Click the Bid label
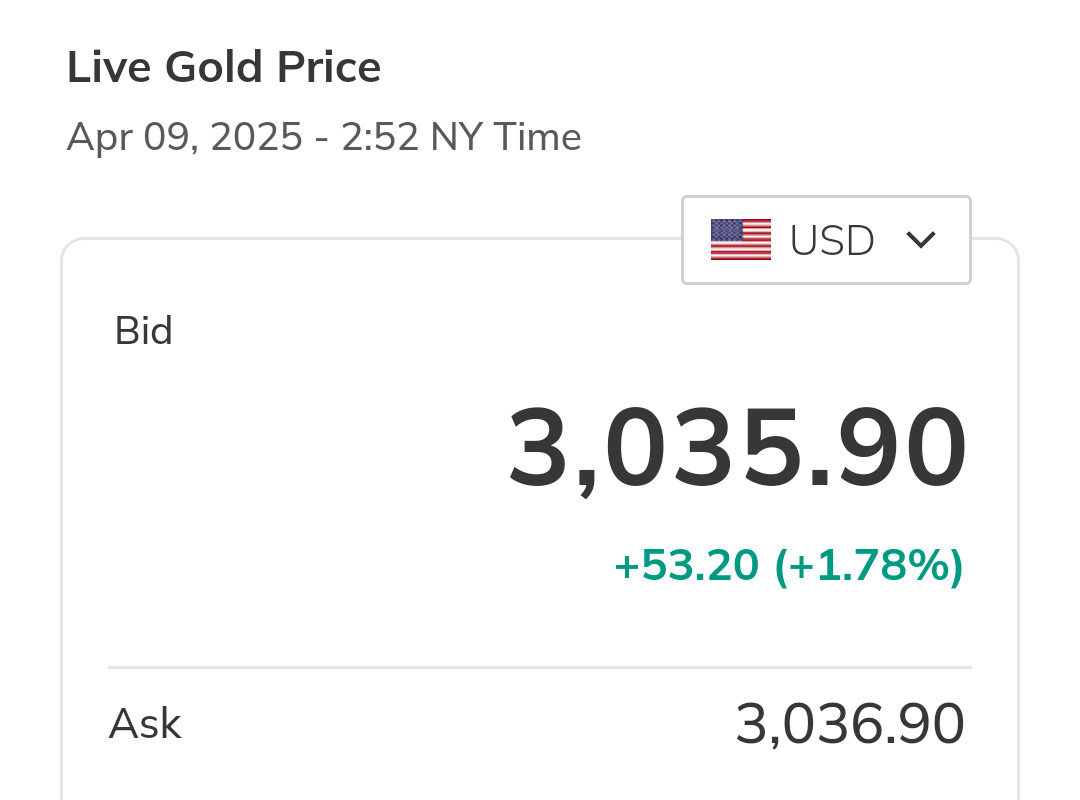The height and width of the screenshot is (800, 1080). click(144, 331)
